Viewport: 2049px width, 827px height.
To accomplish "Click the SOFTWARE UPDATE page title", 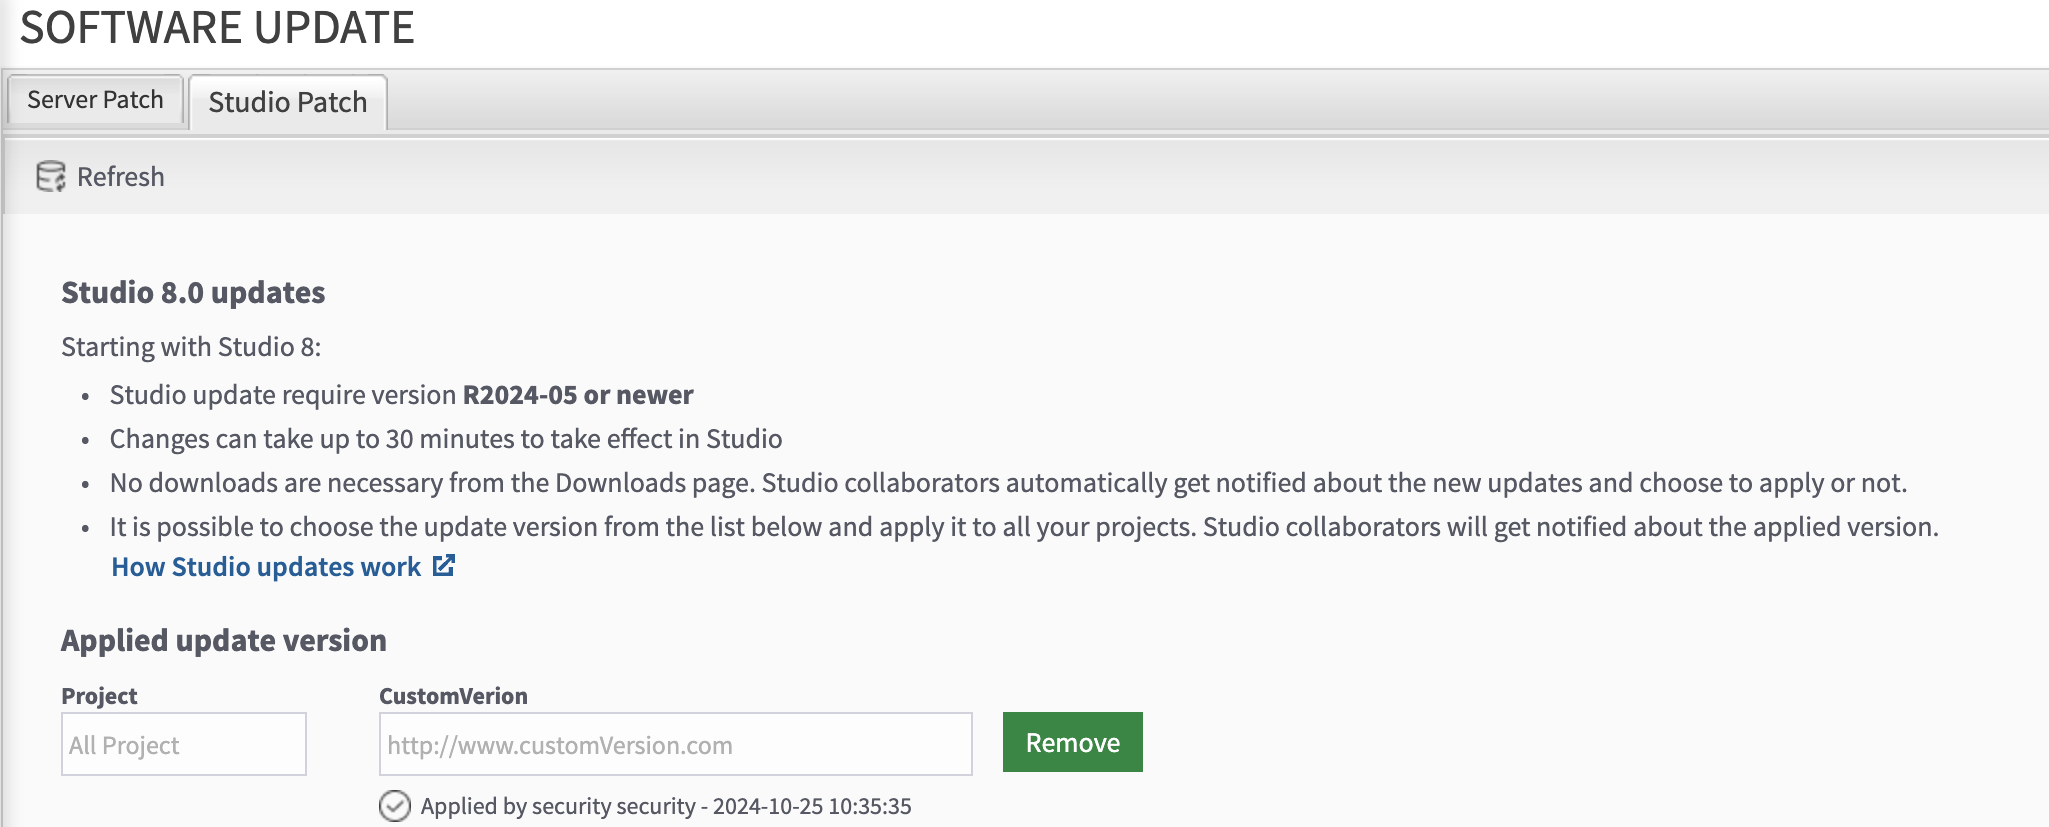I will [217, 27].
